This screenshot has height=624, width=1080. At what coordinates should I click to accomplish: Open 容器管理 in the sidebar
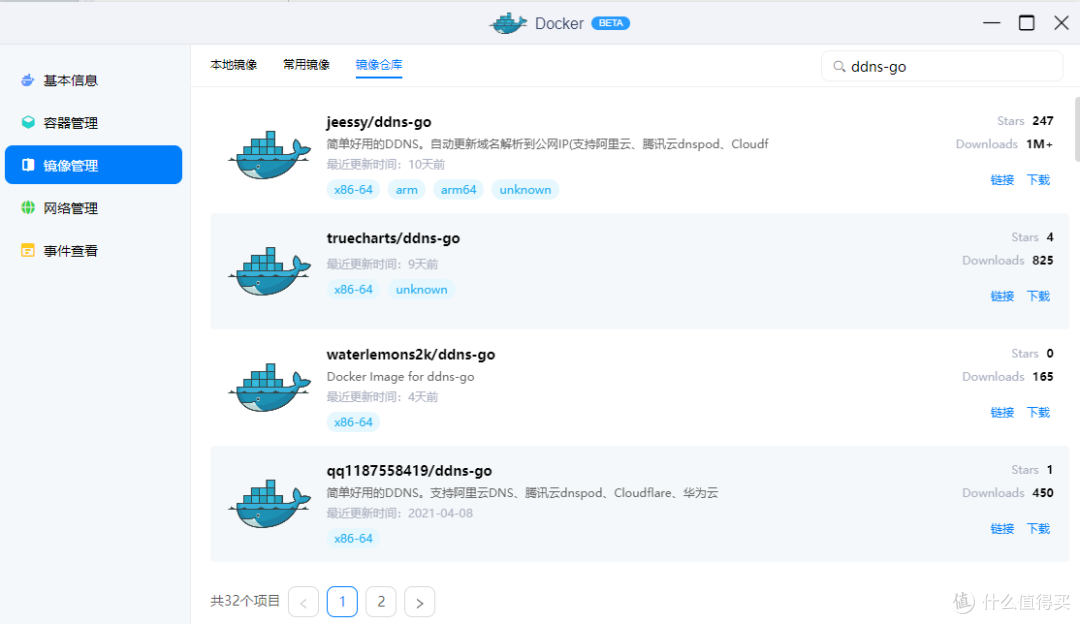click(94, 123)
